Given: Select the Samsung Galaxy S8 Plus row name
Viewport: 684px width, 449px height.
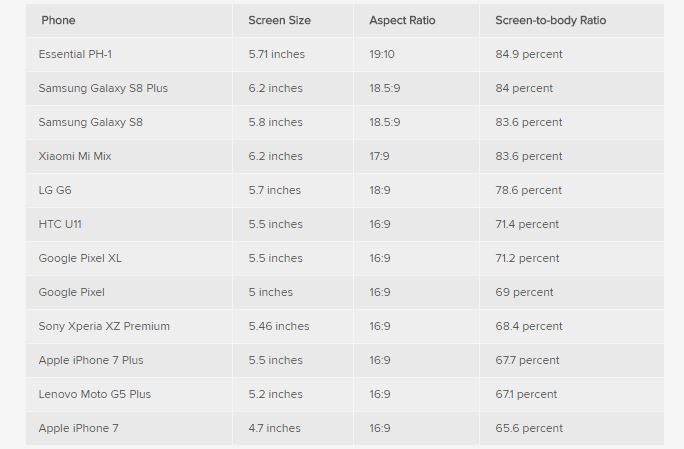Looking at the screenshot, I should coord(103,88).
